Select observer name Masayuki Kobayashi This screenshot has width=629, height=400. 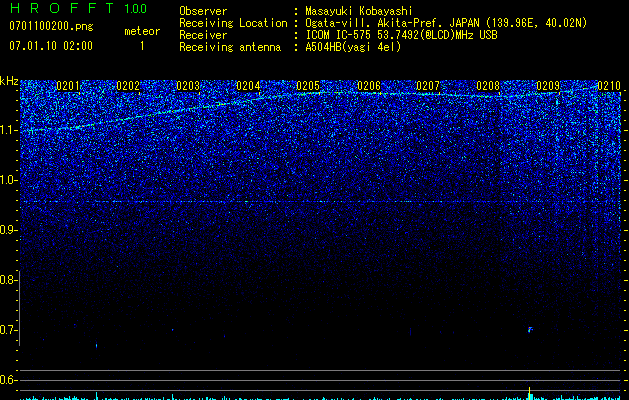tap(359, 11)
